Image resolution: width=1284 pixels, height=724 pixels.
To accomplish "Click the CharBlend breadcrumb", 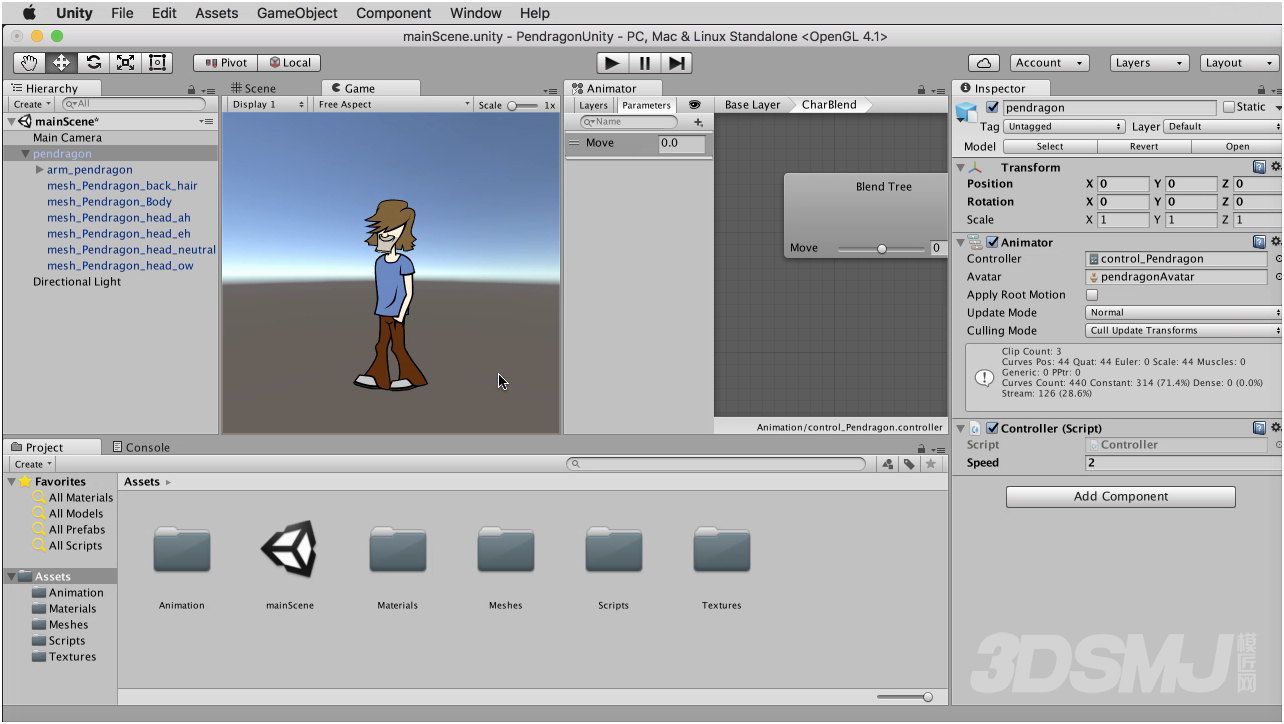I will [829, 104].
